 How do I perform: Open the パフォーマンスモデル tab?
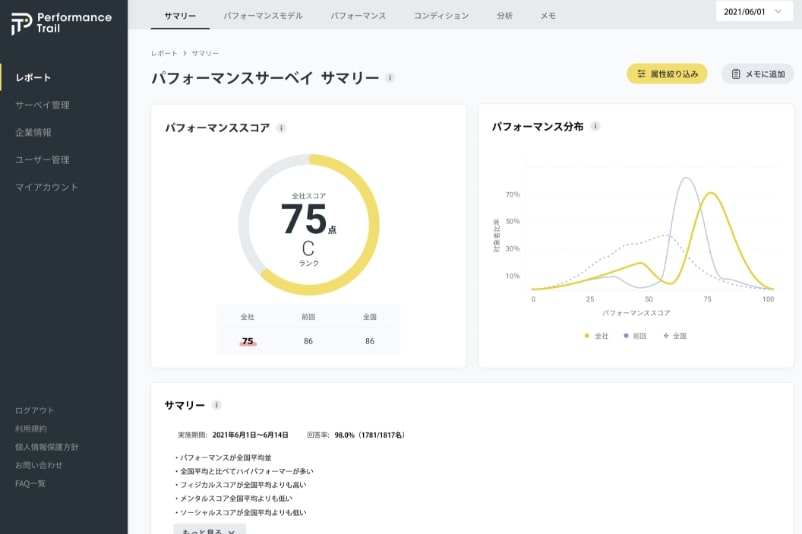pos(263,16)
